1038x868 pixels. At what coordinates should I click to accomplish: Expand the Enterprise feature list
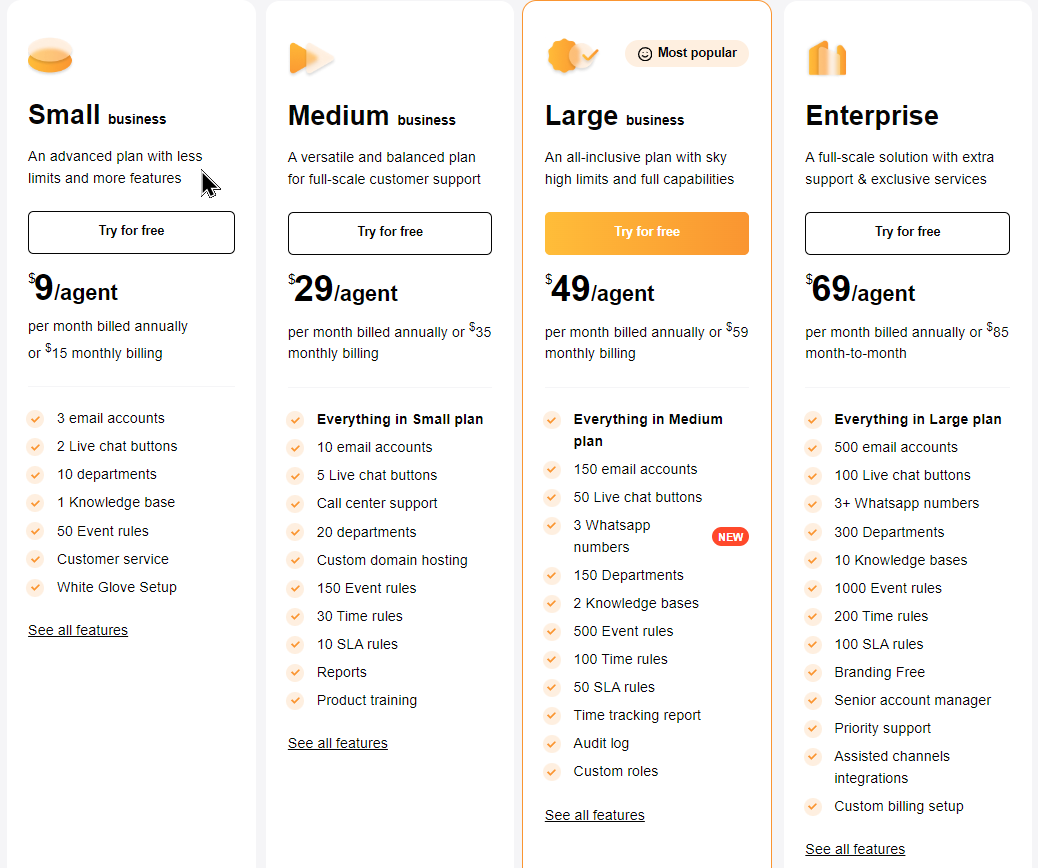854,849
